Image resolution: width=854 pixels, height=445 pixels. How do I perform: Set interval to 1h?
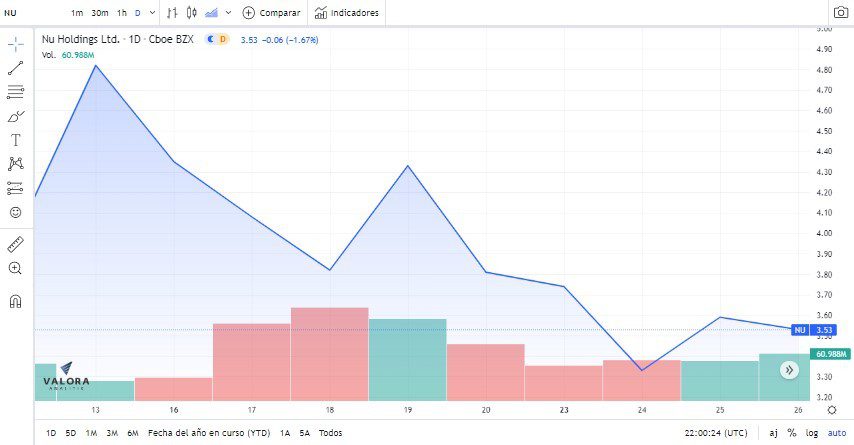tap(122, 13)
